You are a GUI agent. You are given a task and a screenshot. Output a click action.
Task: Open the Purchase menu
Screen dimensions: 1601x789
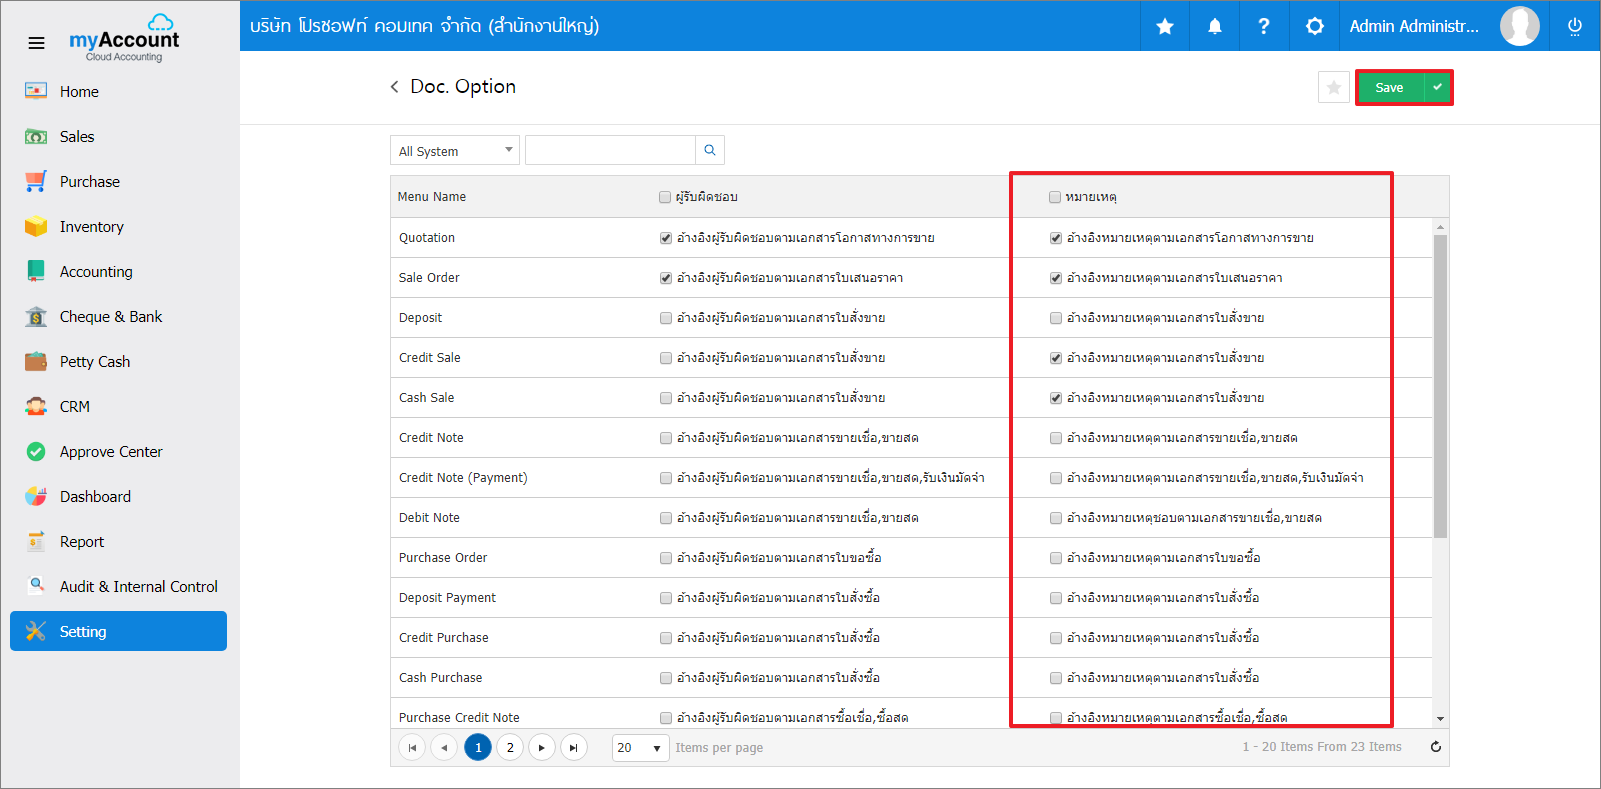[90, 181]
